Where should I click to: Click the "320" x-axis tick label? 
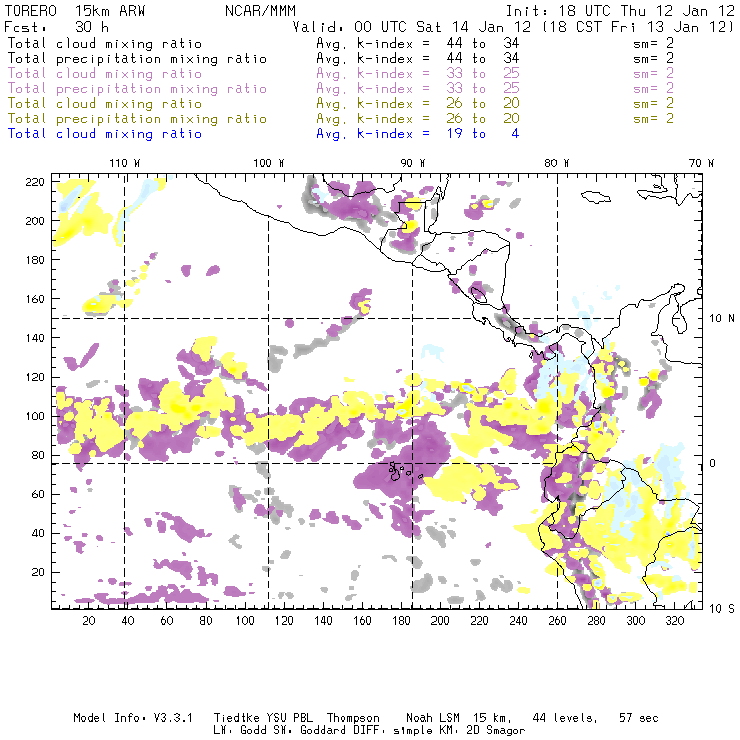[x=675, y=621]
